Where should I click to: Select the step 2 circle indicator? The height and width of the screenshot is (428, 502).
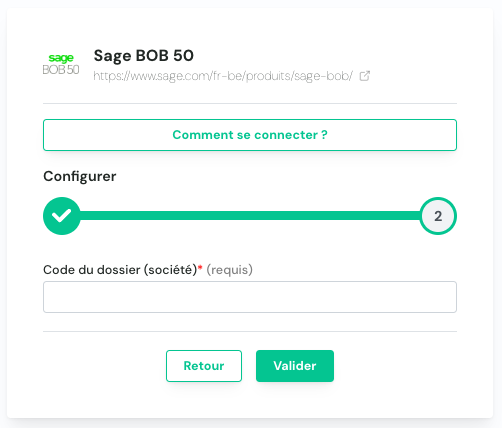click(438, 216)
